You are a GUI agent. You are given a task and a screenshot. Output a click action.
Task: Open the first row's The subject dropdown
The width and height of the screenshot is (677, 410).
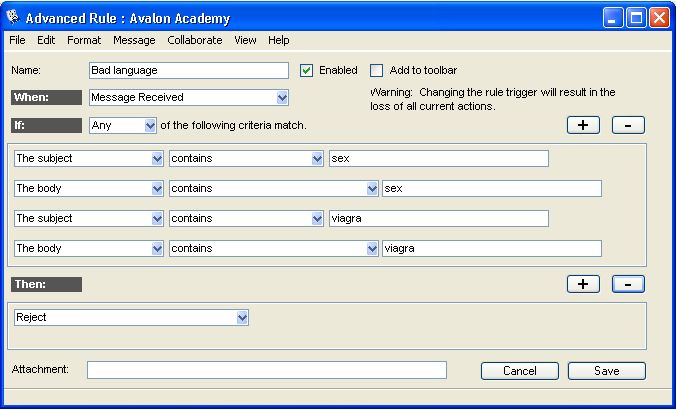pos(157,159)
